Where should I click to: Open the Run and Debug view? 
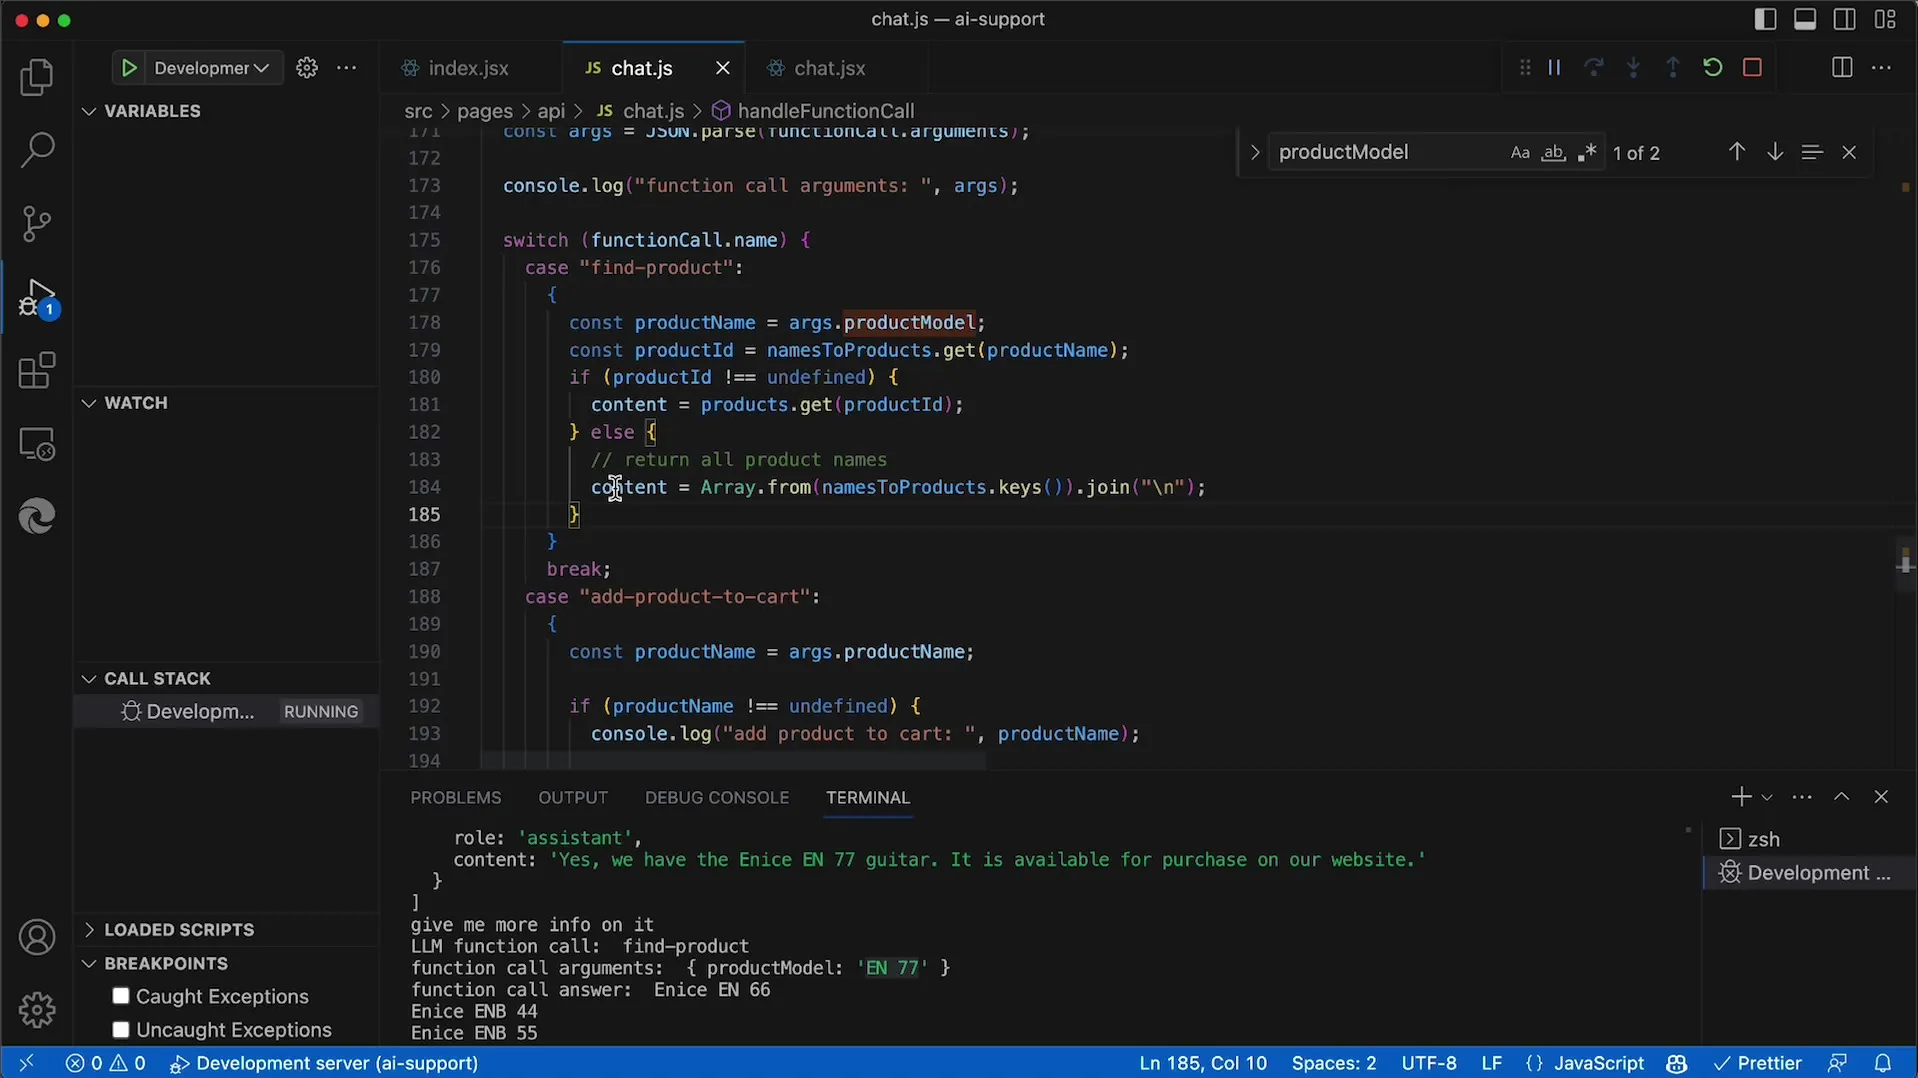(37, 297)
